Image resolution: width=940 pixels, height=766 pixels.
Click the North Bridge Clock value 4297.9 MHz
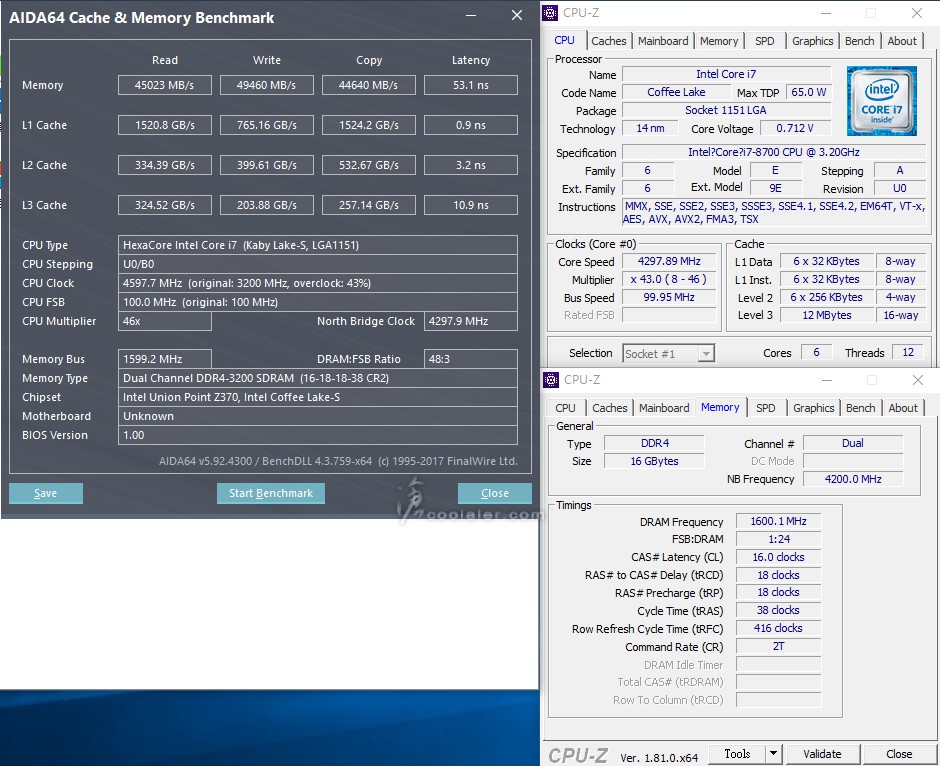471,321
